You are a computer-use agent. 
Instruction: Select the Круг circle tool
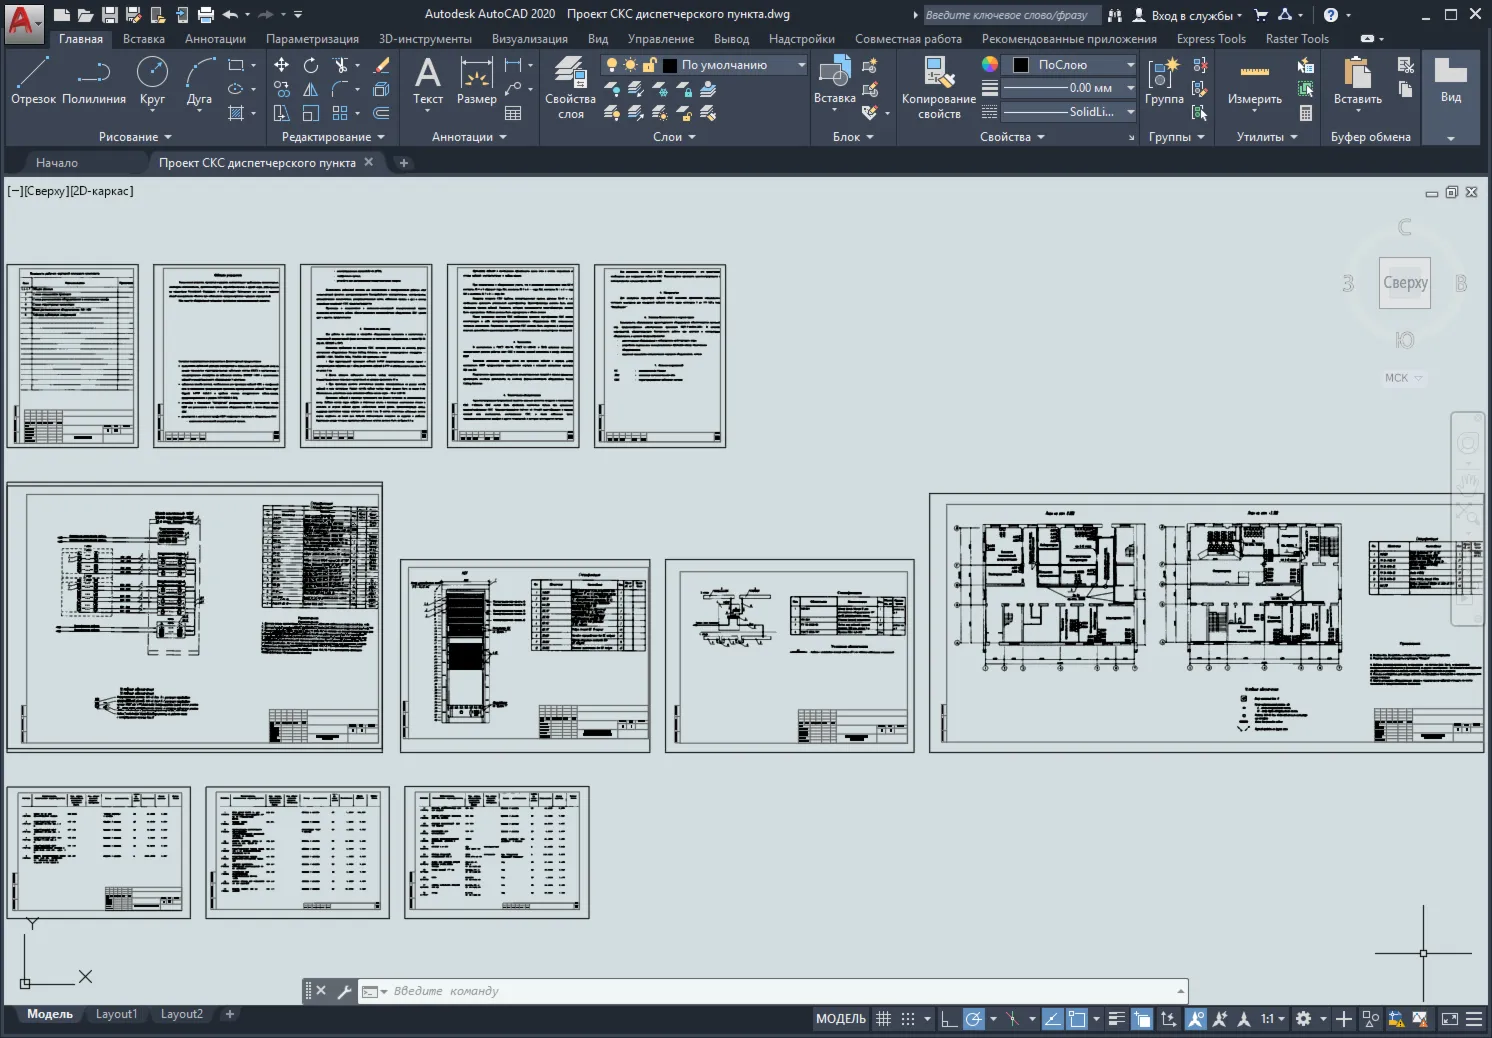point(152,80)
